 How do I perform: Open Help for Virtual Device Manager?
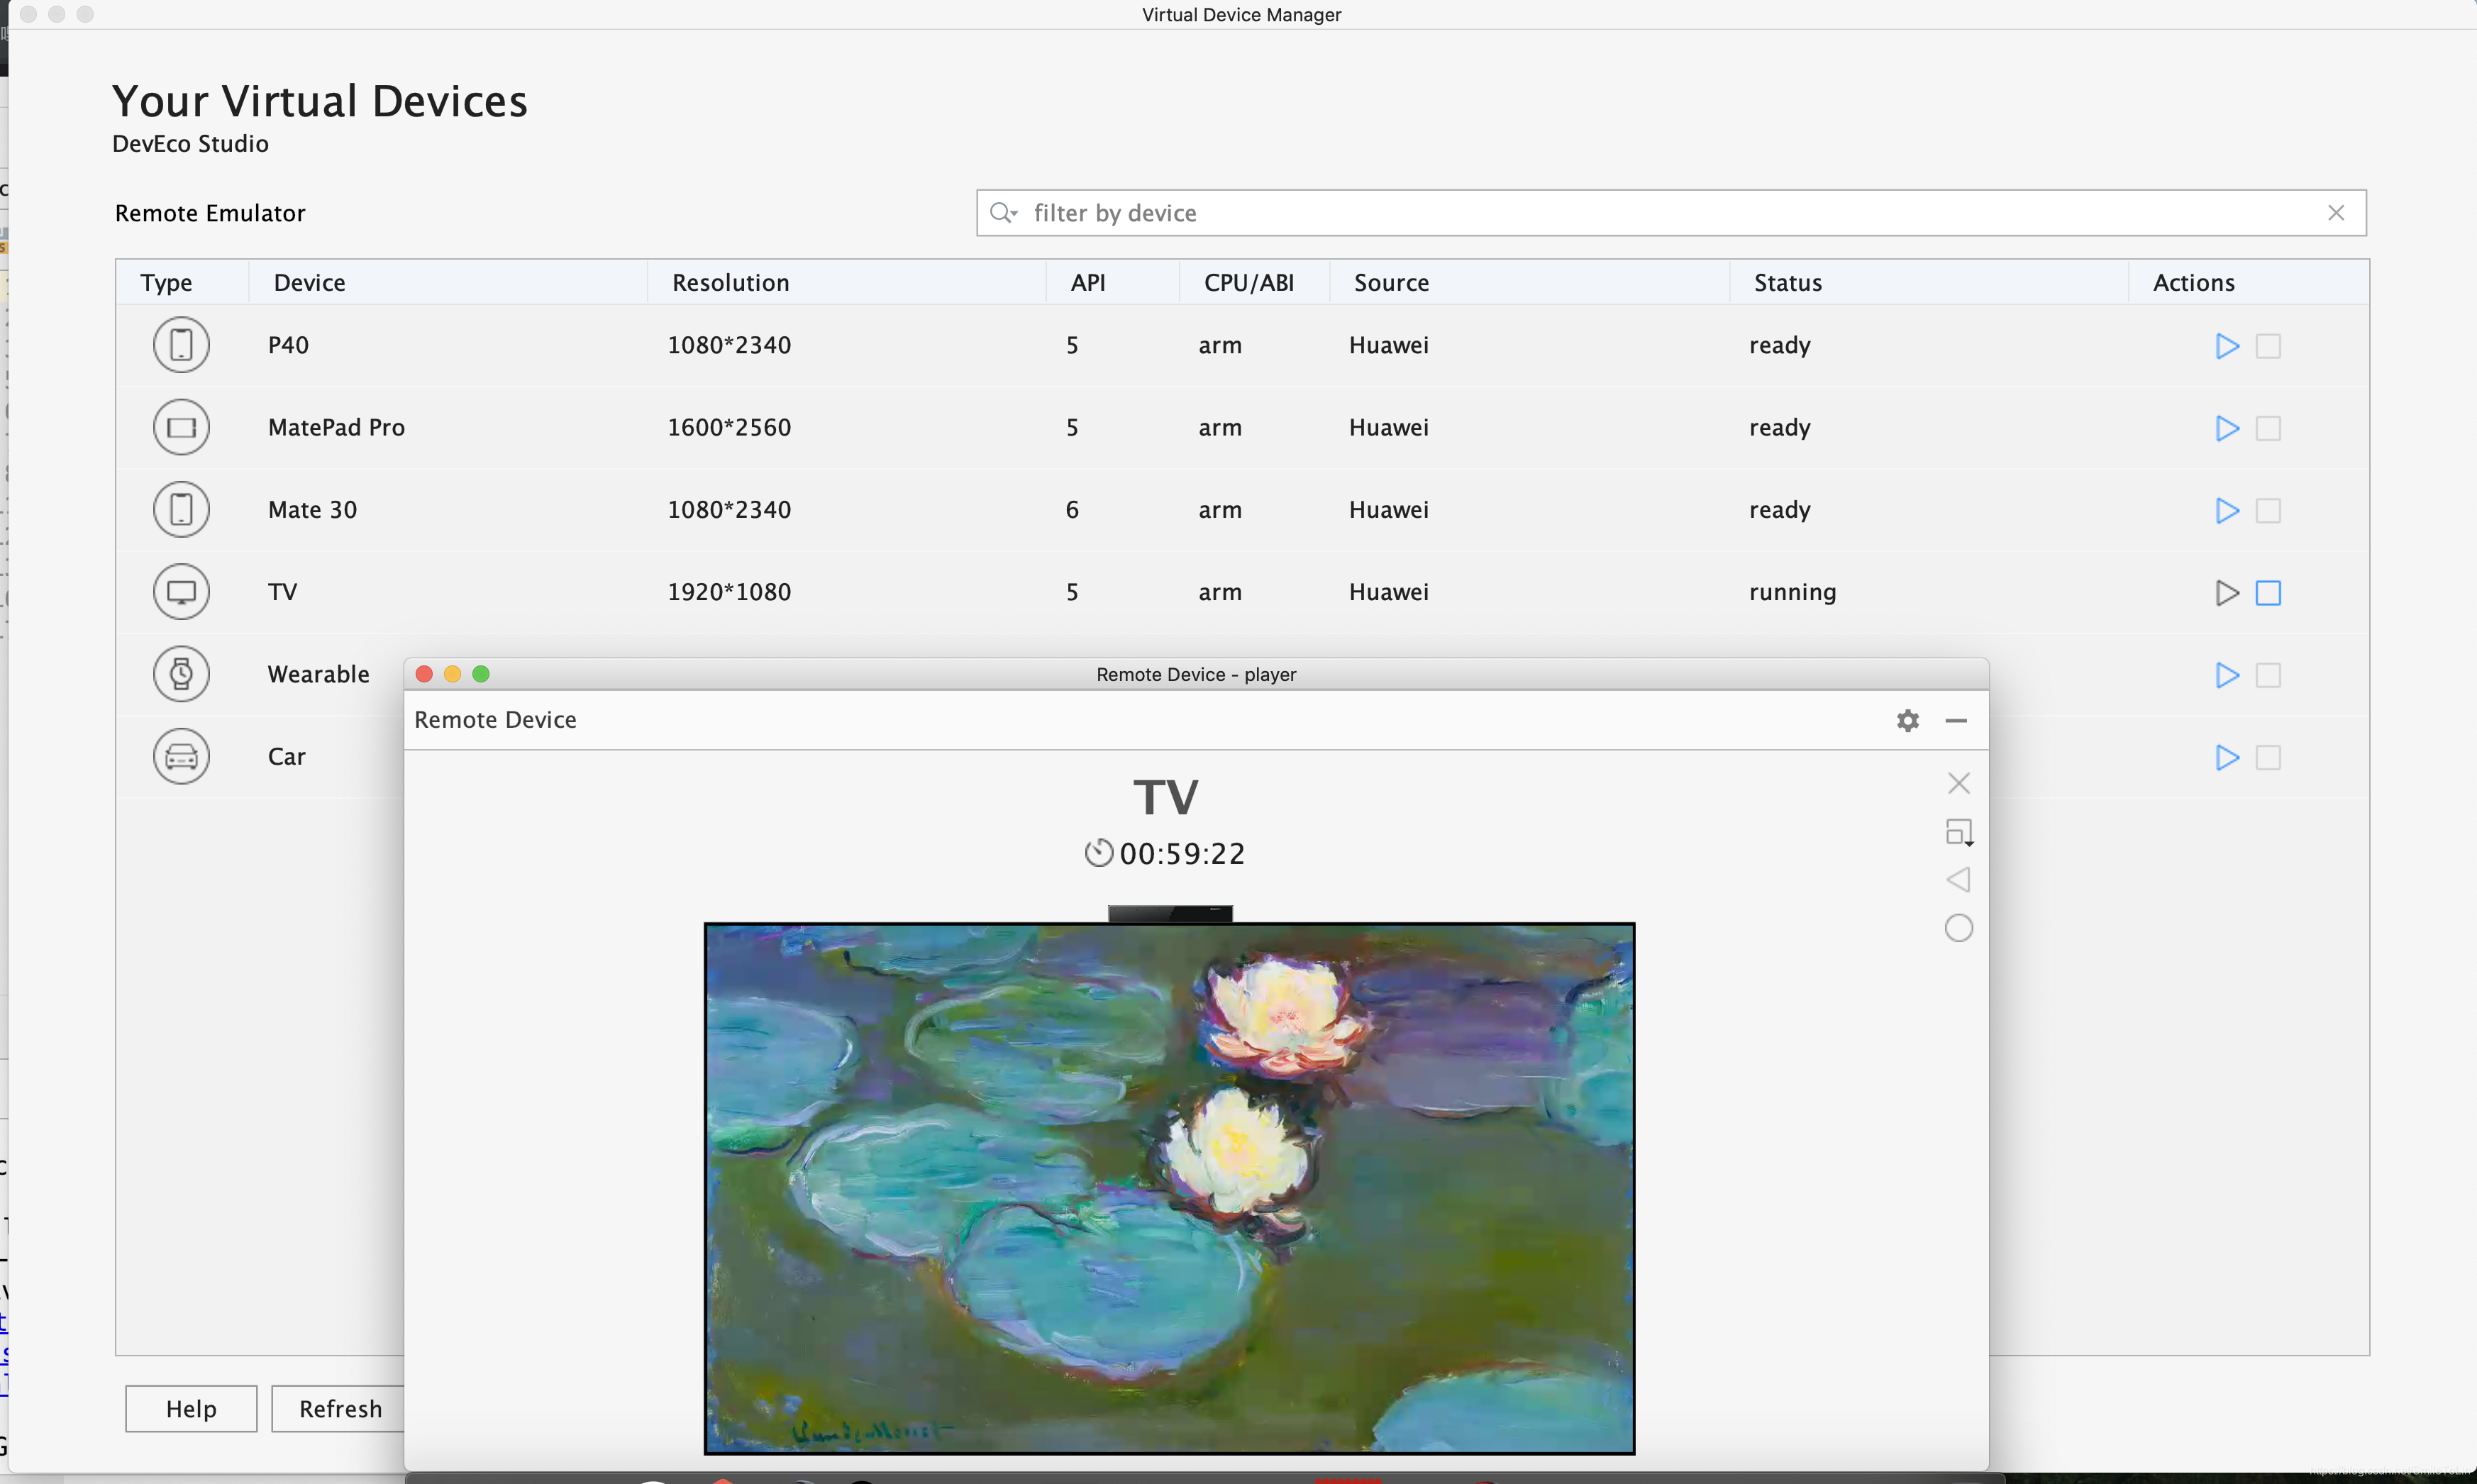coord(191,1408)
